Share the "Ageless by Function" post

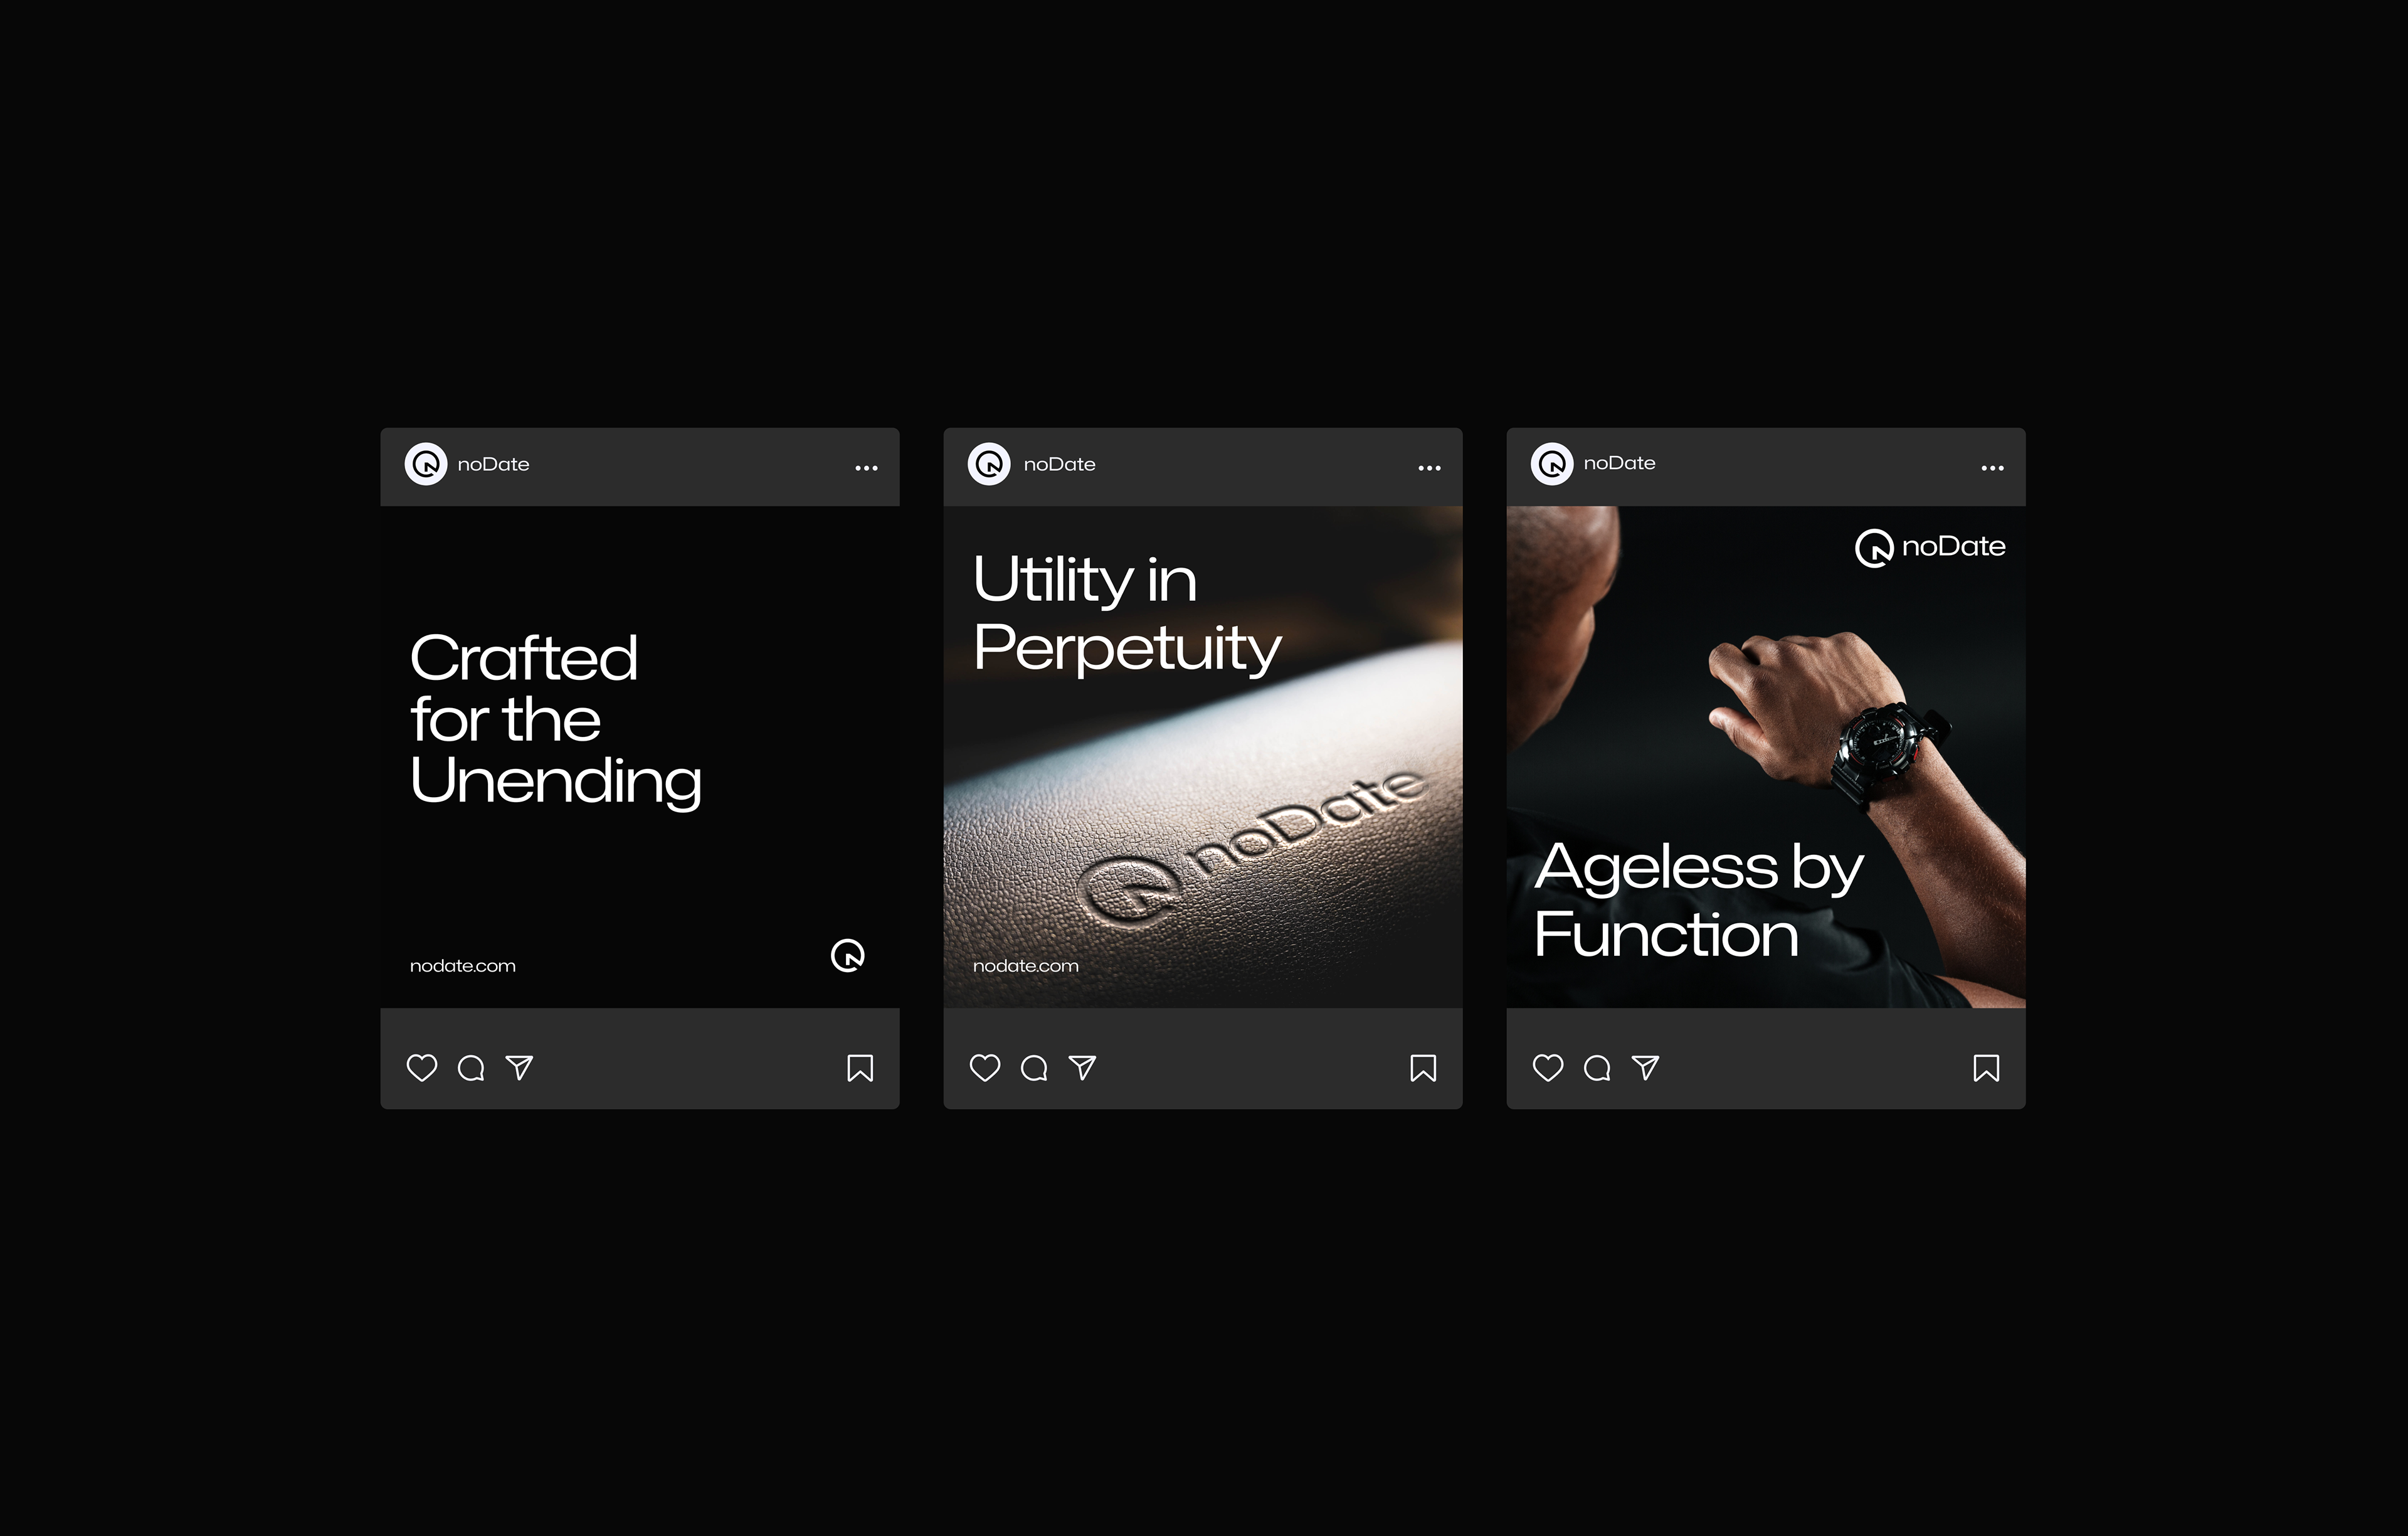[1645, 1068]
